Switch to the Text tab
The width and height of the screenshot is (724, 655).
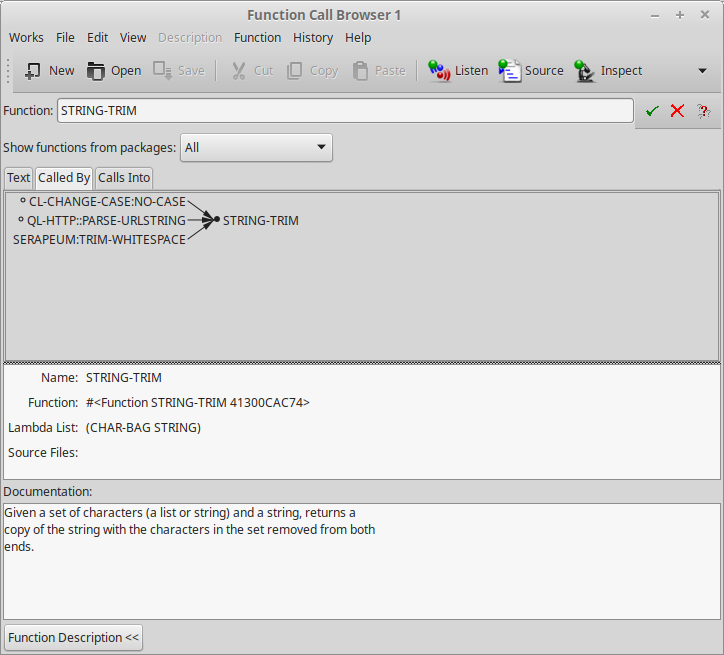pyautogui.click(x=19, y=177)
